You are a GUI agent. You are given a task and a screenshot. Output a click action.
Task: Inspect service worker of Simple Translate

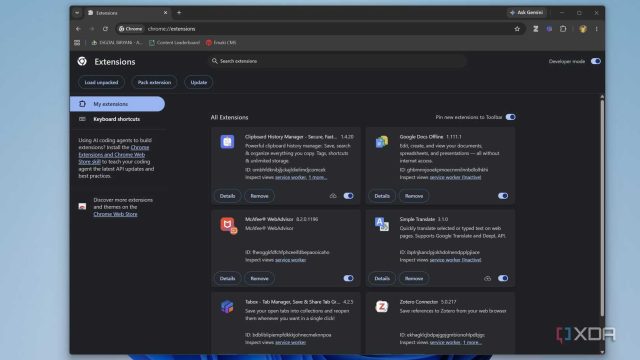coord(455,260)
